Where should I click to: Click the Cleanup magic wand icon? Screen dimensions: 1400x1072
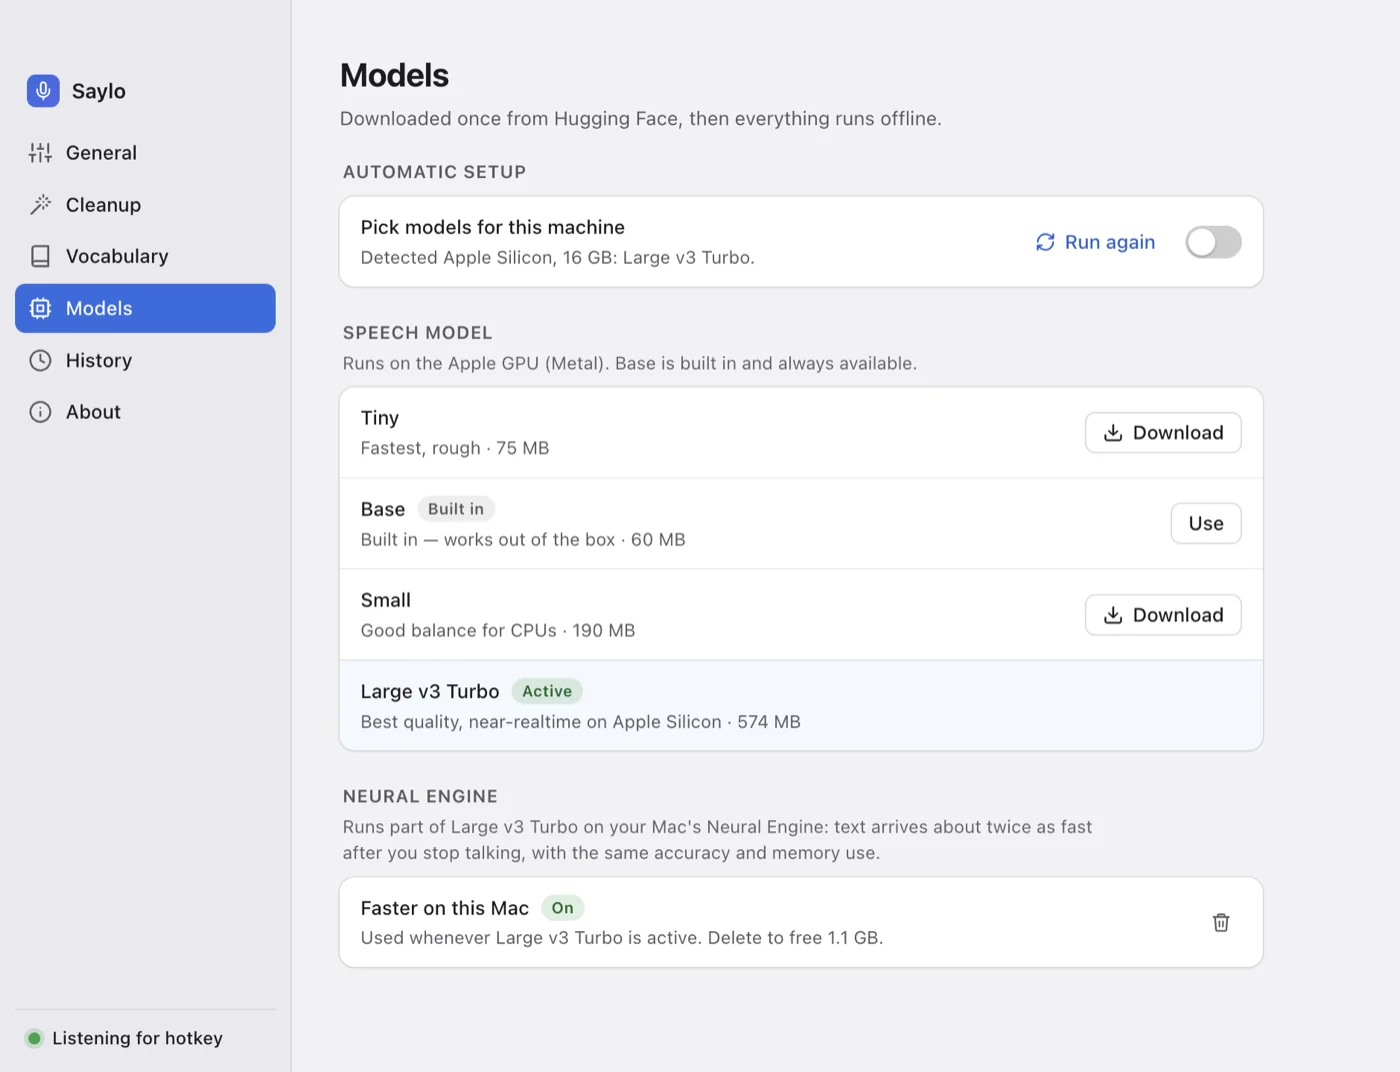point(40,205)
